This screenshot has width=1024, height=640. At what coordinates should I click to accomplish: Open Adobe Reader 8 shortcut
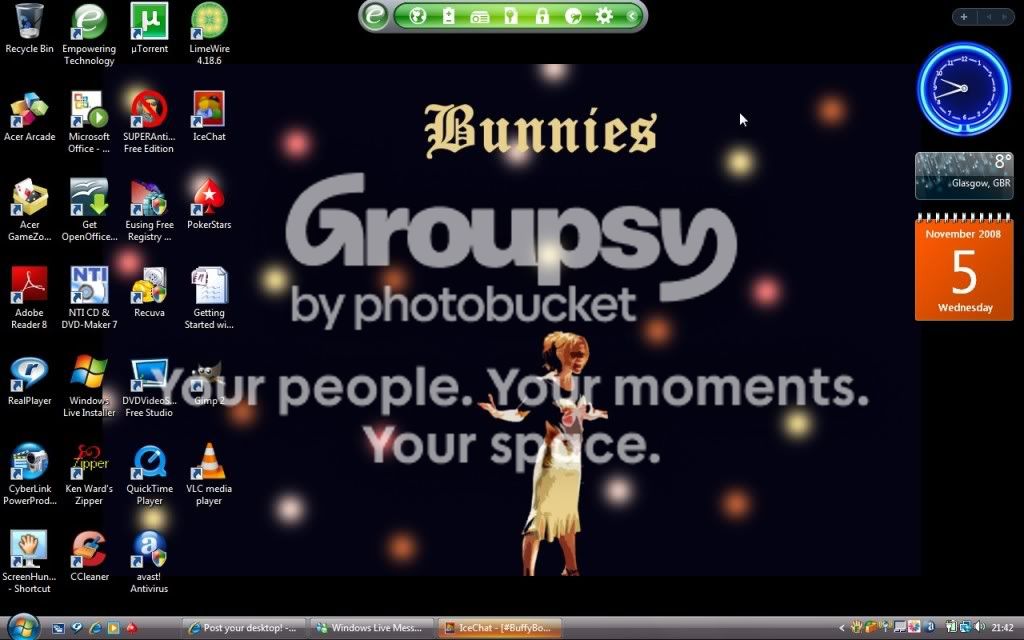tap(29, 298)
